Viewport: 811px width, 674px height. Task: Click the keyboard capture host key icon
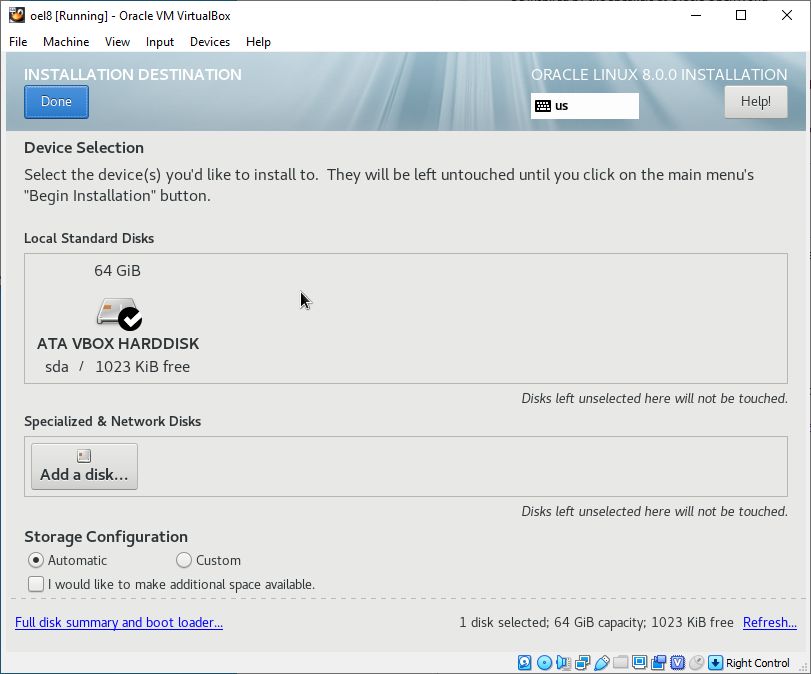click(715, 663)
